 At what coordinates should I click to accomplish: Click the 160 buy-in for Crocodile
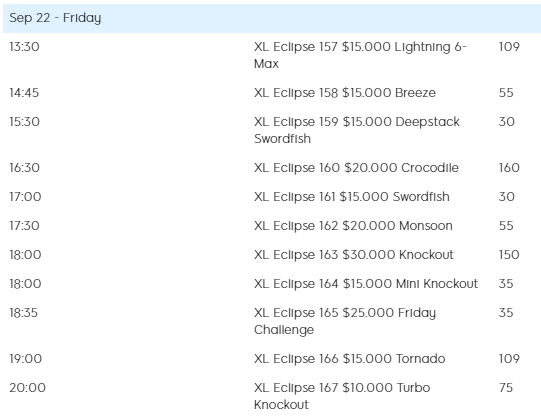[509, 168]
